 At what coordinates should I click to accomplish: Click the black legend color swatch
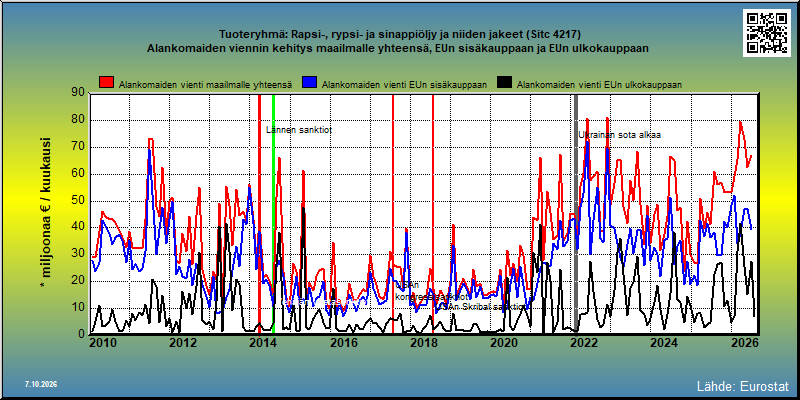pos(505,83)
